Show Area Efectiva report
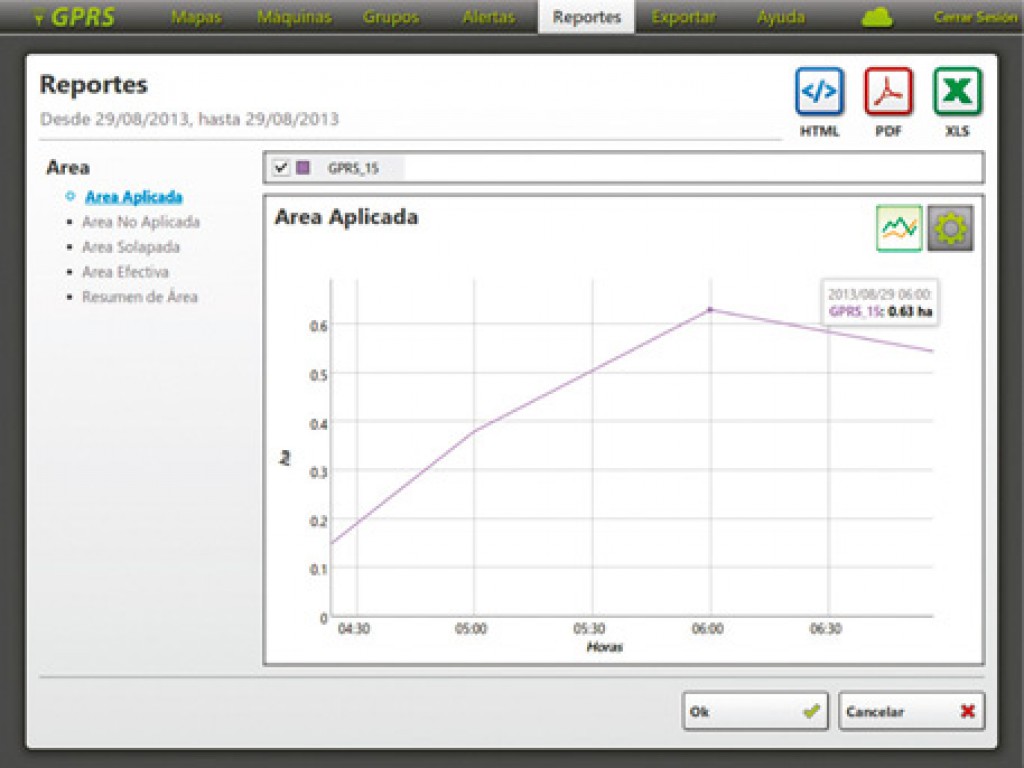This screenshot has width=1024, height=768. pyautogui.click(x=125, y=272)
